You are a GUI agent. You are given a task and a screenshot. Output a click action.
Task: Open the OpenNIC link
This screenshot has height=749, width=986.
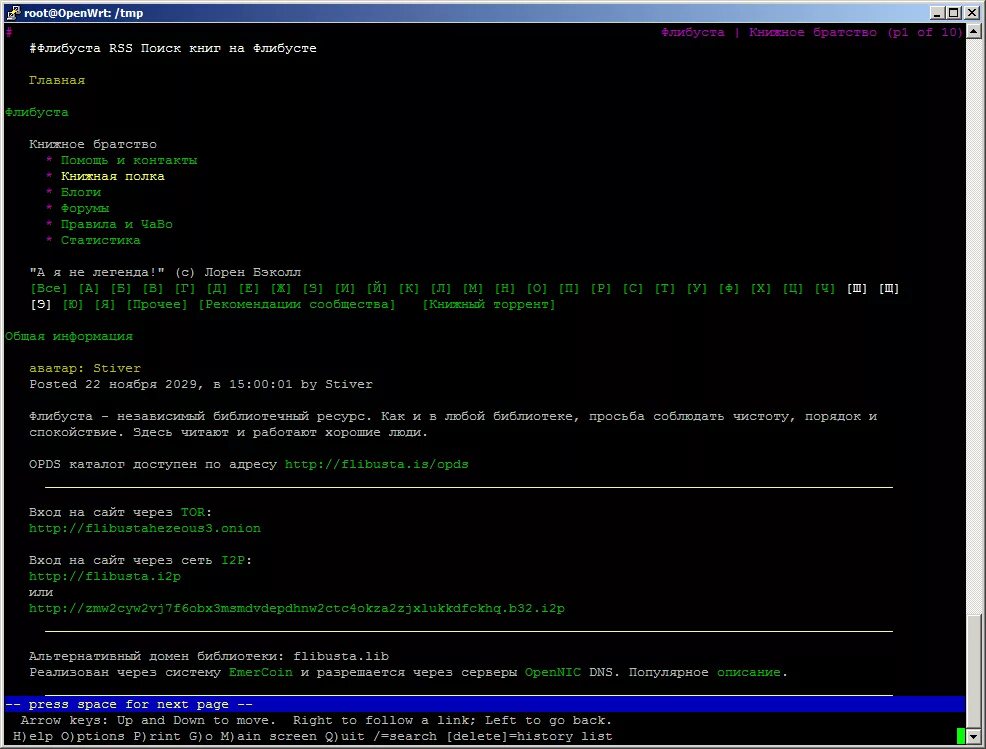553,672
